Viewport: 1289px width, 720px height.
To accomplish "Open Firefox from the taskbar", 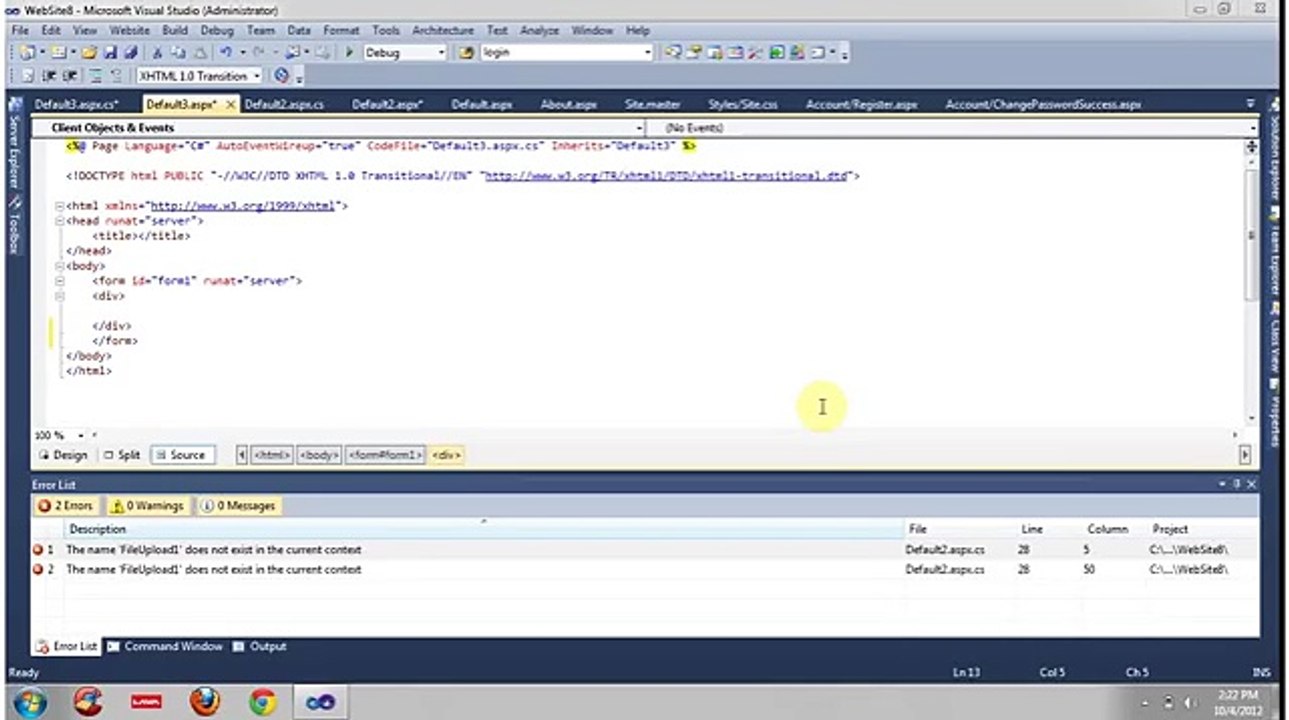I will (205, 702).
